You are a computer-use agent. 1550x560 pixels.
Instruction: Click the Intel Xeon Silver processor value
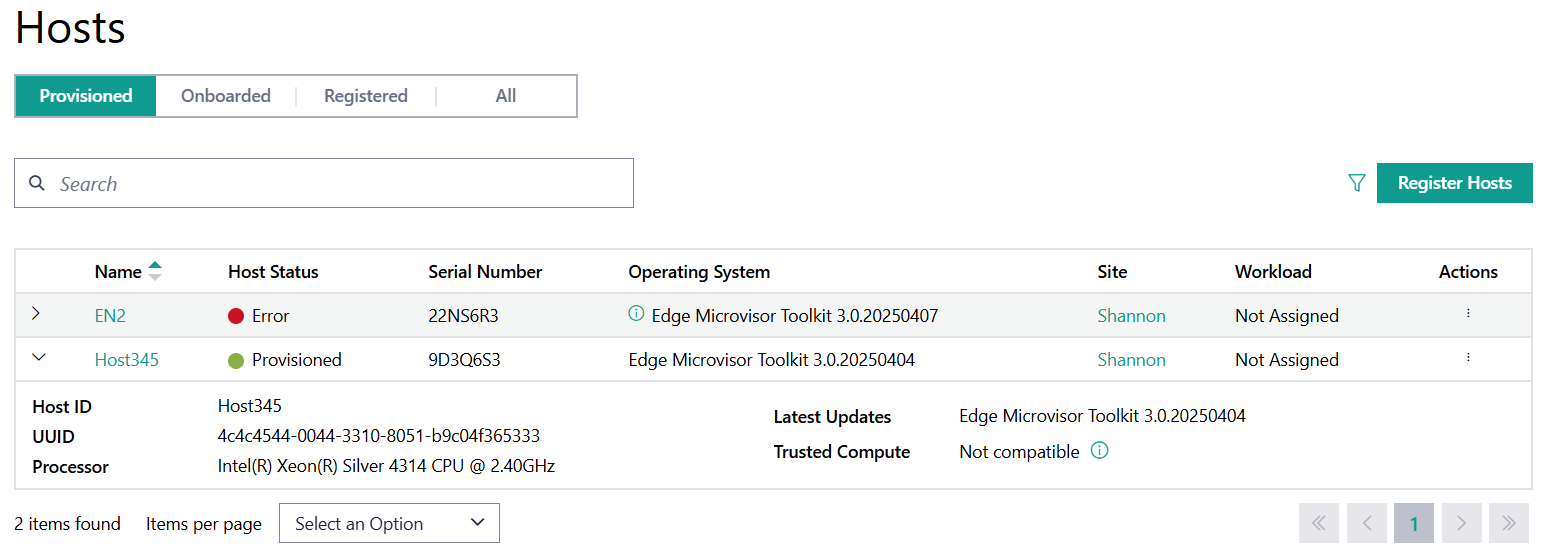386,466
